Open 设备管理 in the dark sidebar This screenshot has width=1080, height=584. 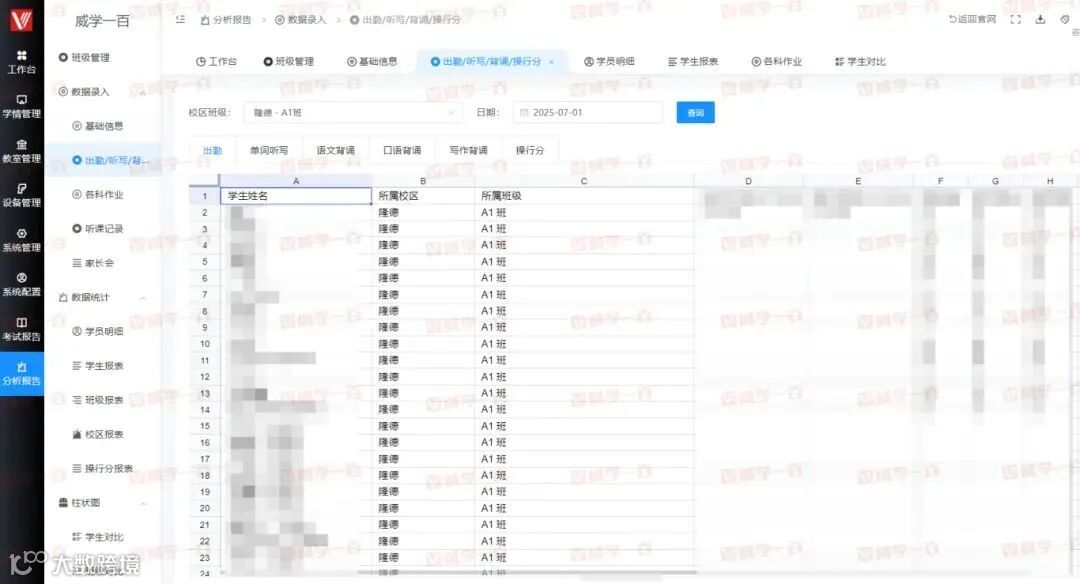click(x=21, y=196)
